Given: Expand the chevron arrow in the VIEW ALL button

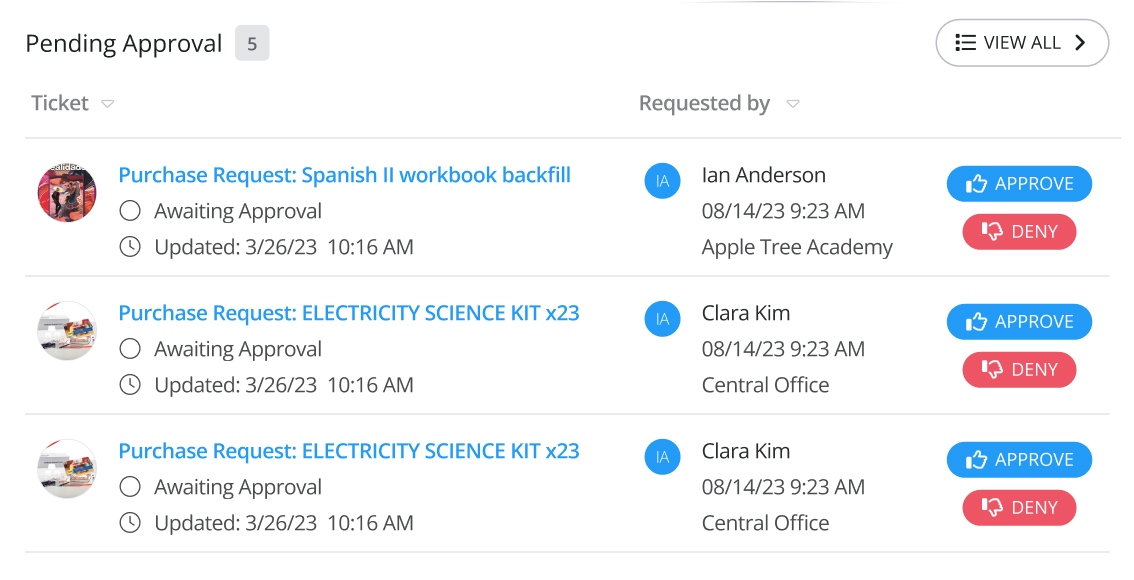Looking at the screenshot, I should tap(1079, 43).
